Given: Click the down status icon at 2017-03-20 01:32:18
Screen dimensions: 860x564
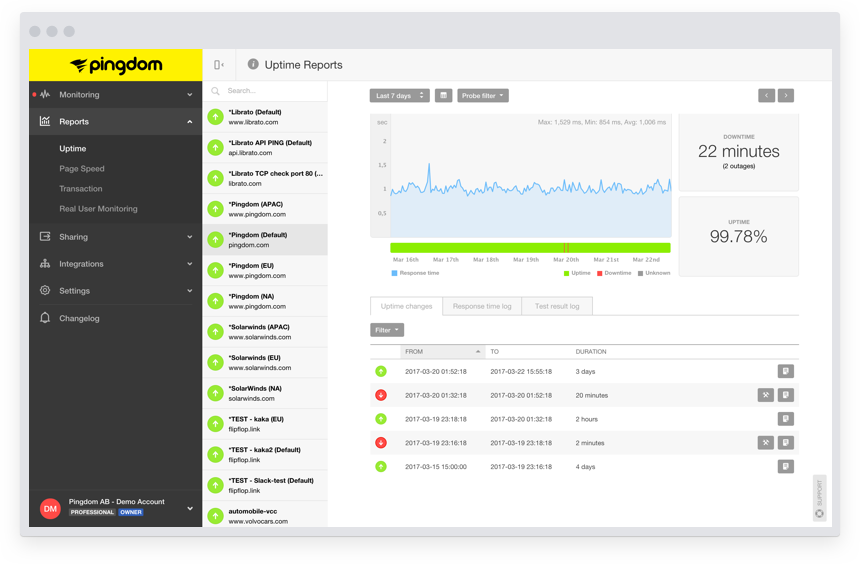Looking at the screenshot, I should click(381, 395).
